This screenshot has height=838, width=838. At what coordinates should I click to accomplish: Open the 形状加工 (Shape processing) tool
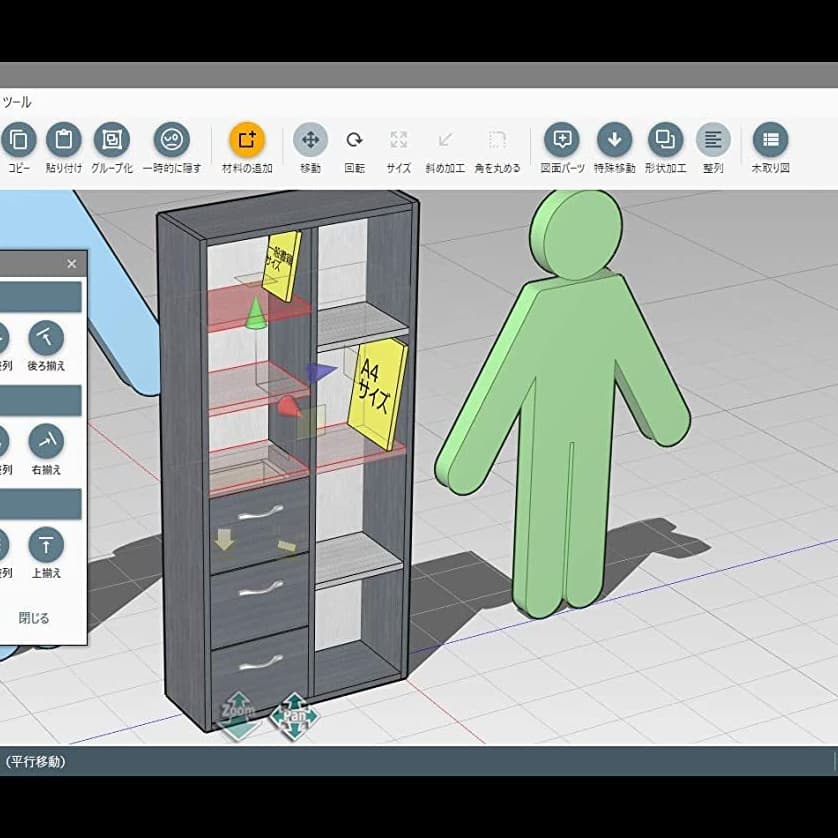coord(664,140)
